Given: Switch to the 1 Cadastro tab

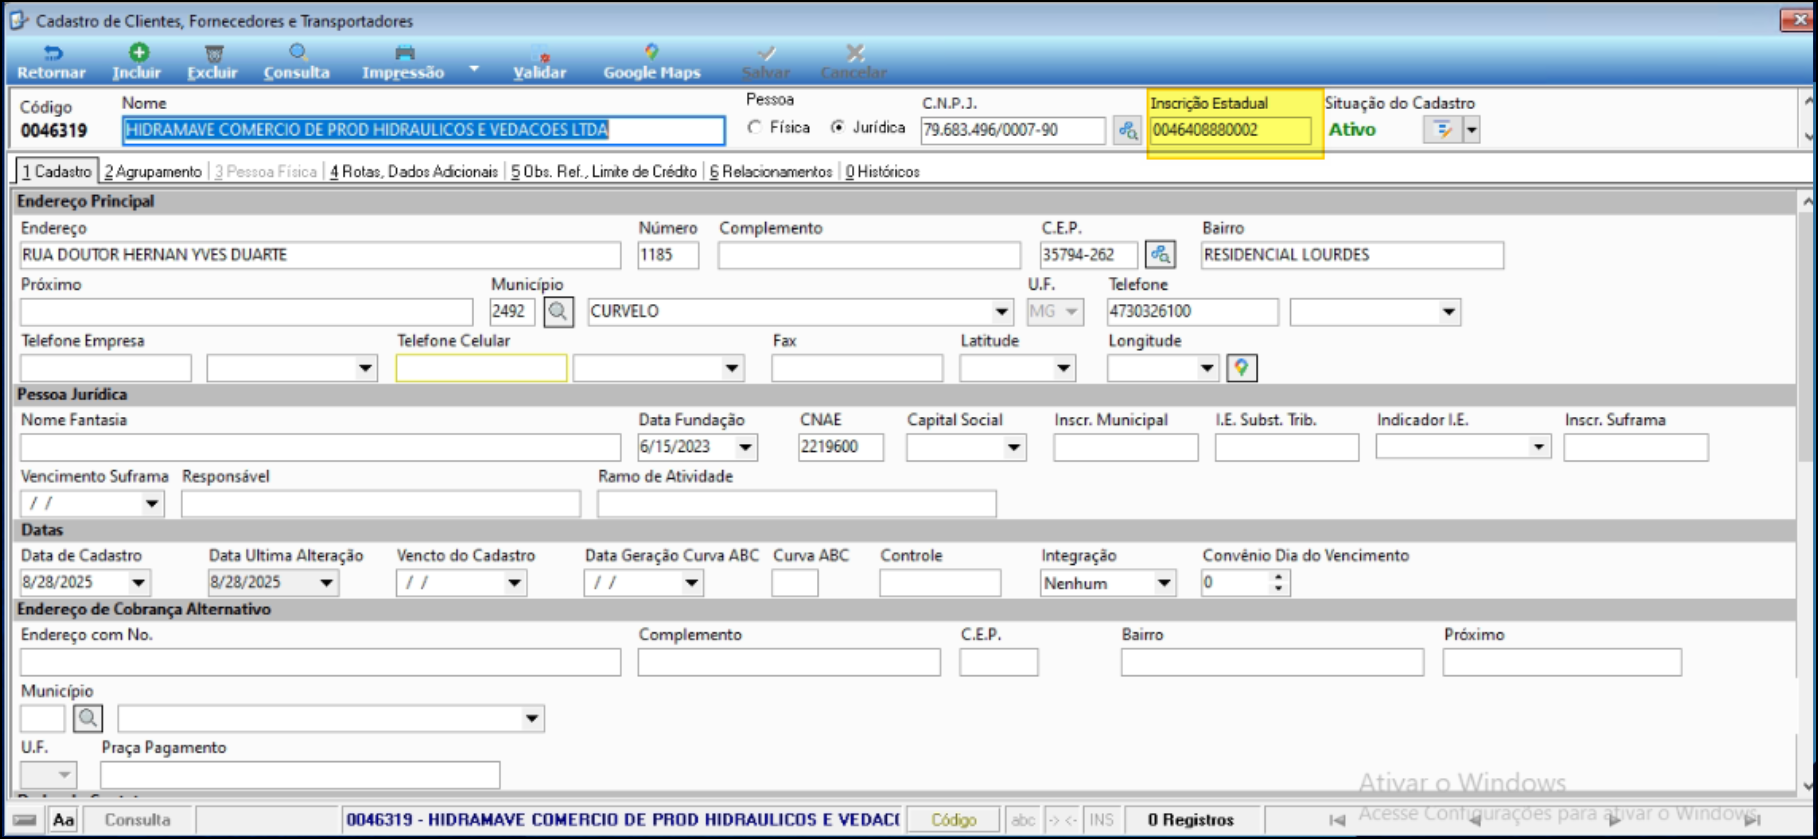Looking at the screenshot, I should [x=57, y=172].
